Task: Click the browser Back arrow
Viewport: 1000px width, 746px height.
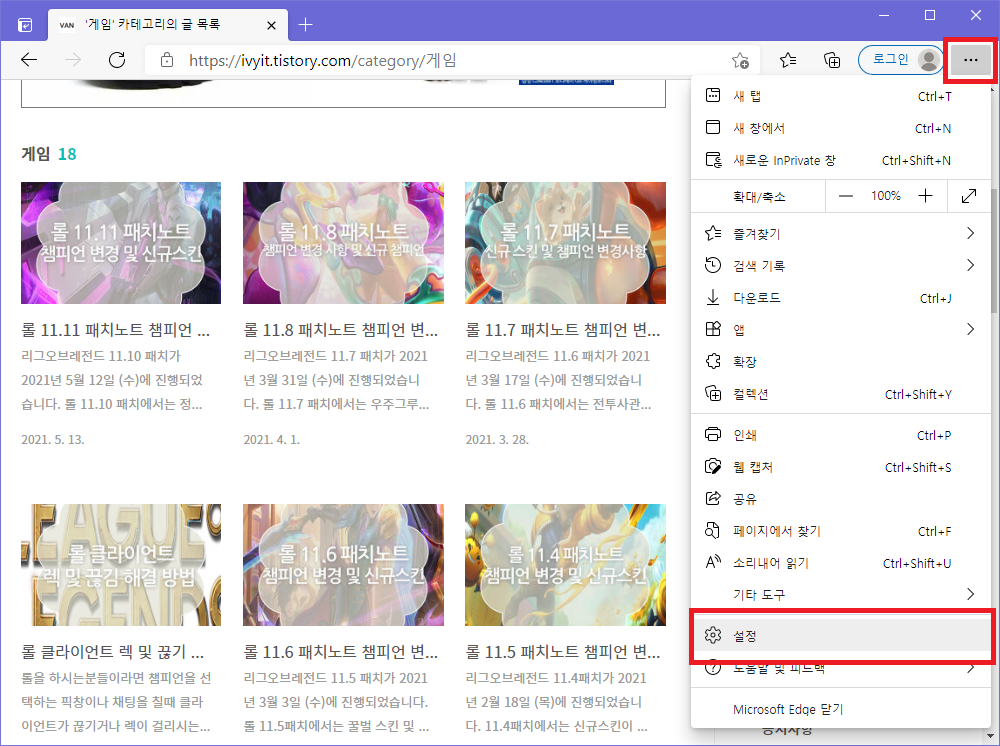Action: click(x=29, y=60)
